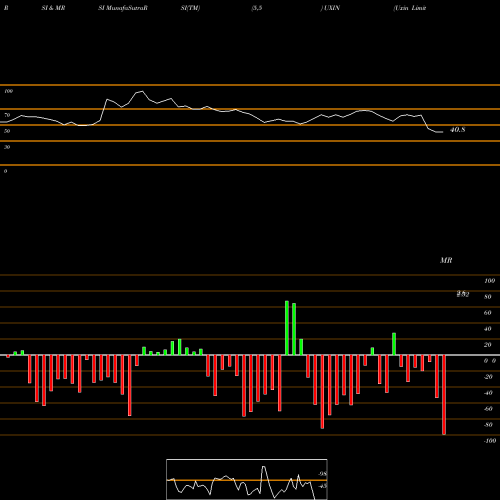Click the MR axis label -60
Viewport: 500px width, 500px height.
488,409
